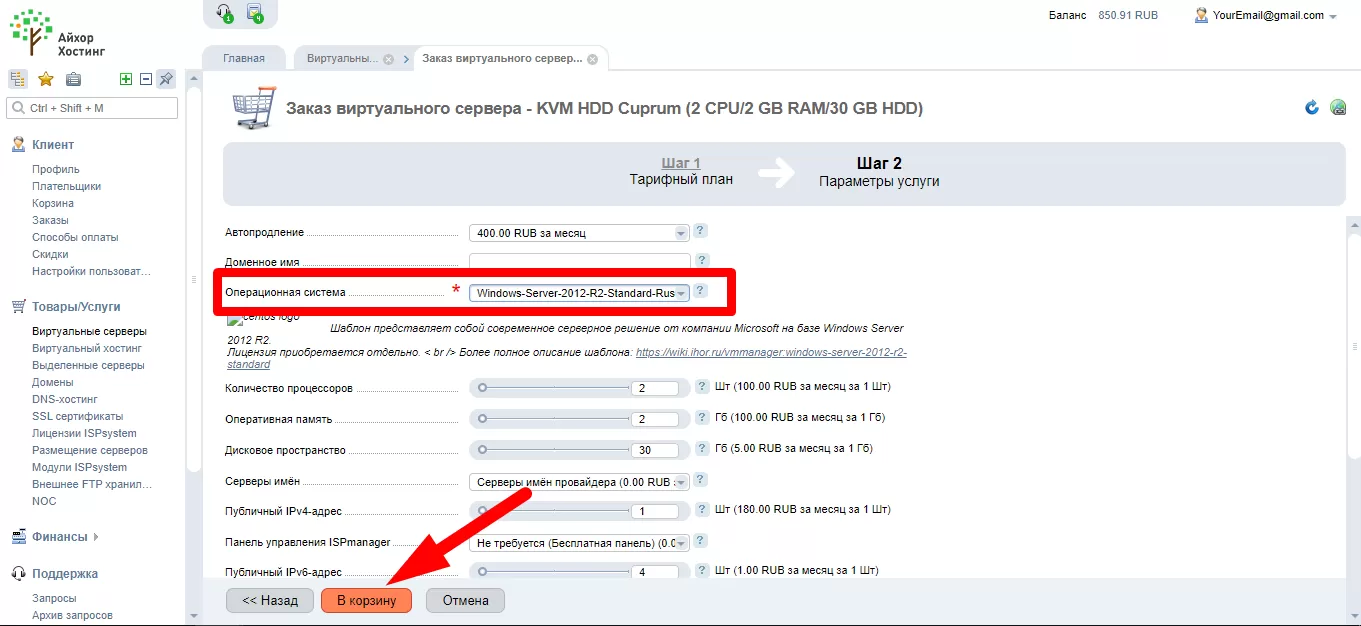Image resolution: width=1361 pixels, height=626 pixels.
Task: Click the headset support notifications icon
Action: tap(225, 13)
